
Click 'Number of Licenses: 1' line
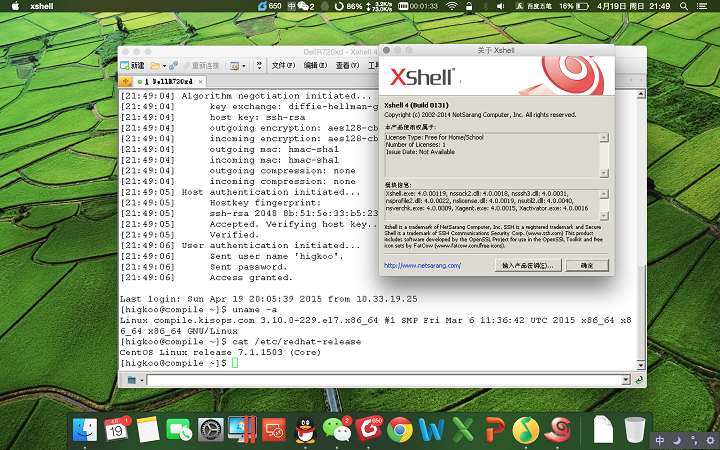tap(416, 145)
